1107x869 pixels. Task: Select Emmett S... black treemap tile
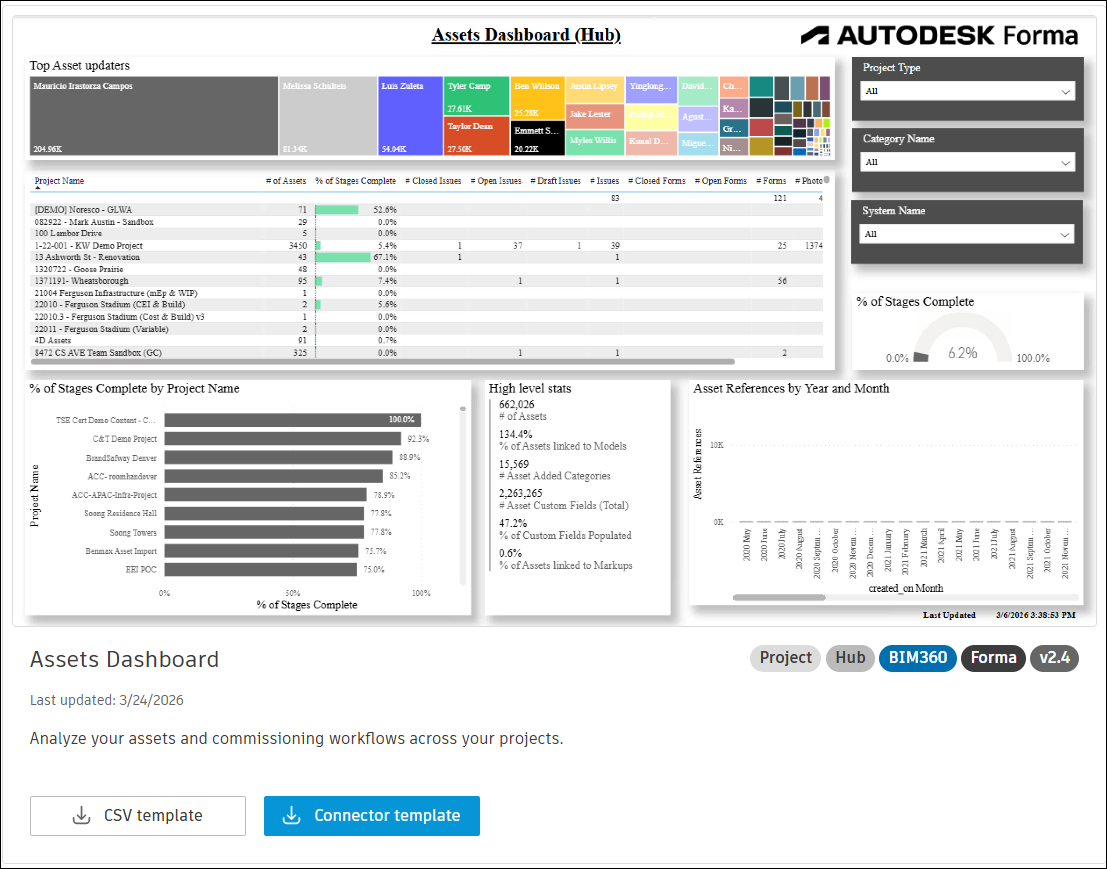(x=537, y=138)
